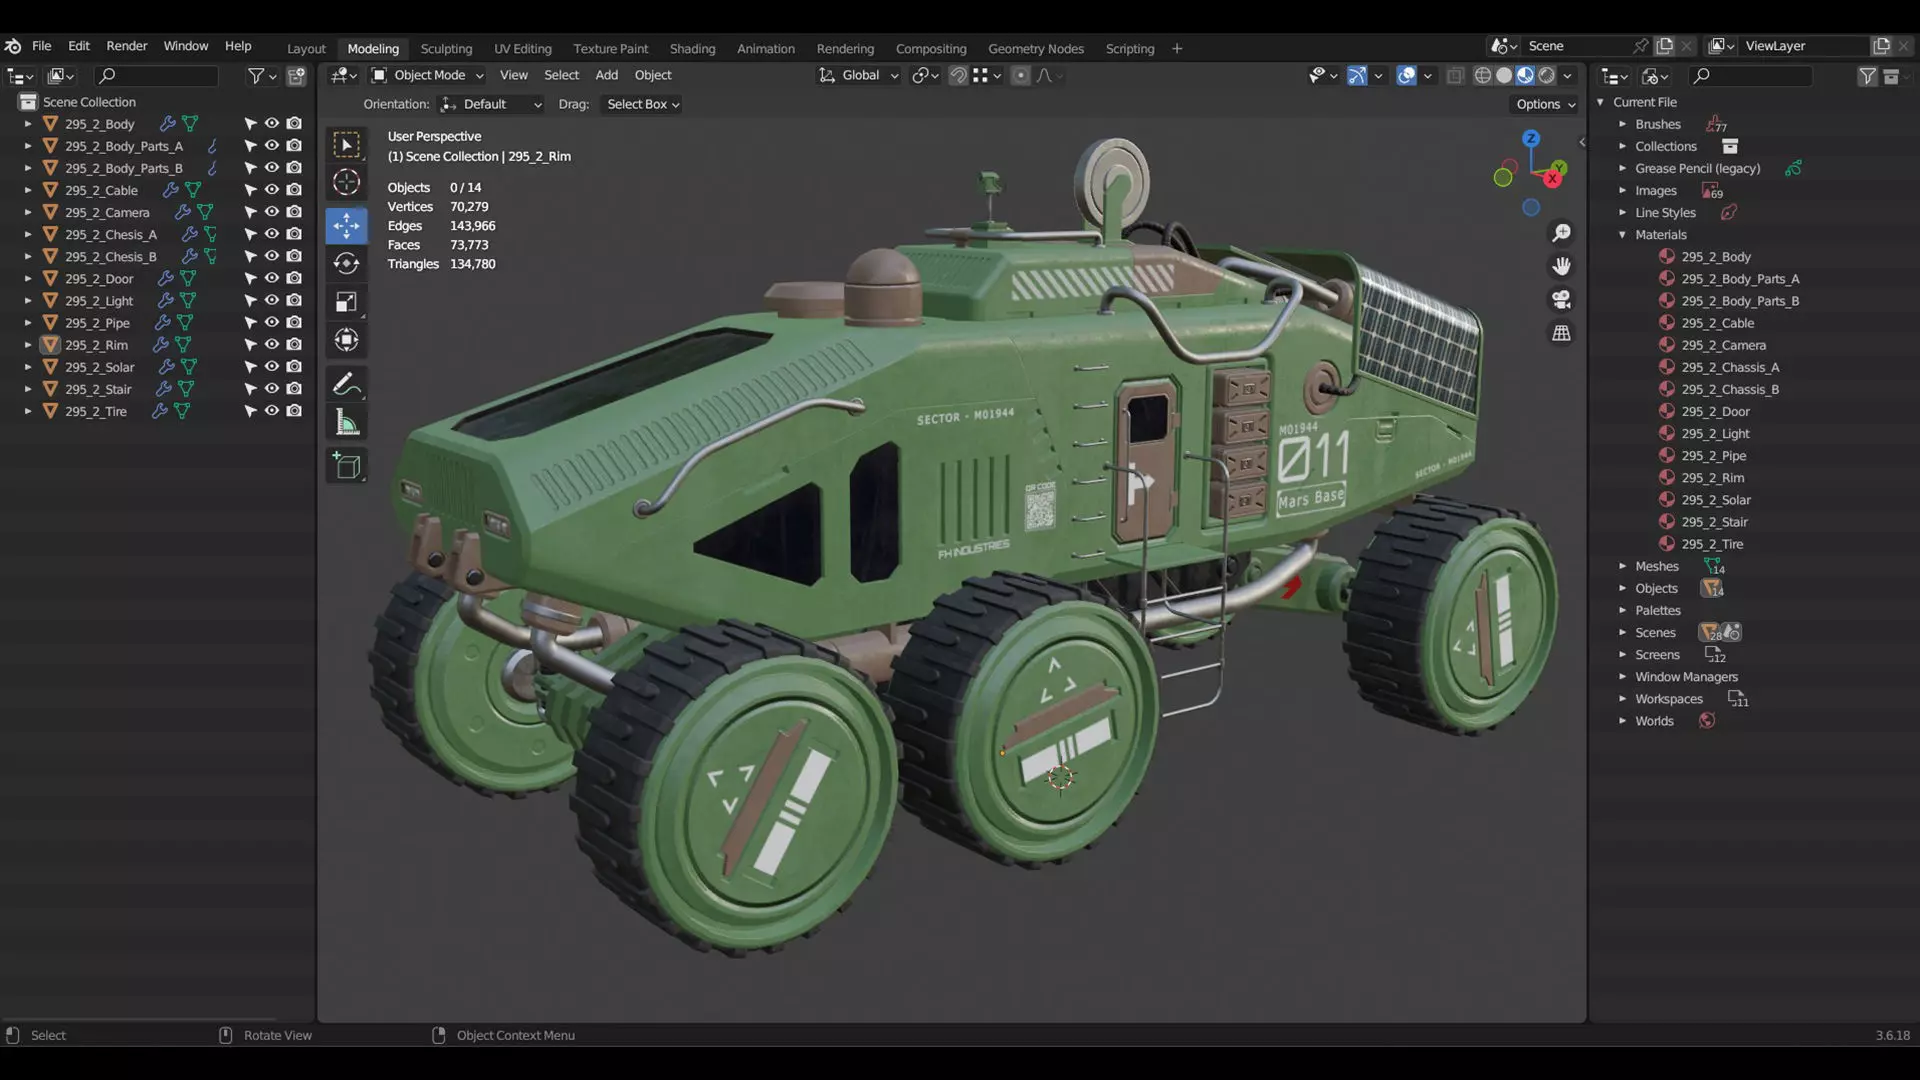Select the Annotate tool
This screenshot has width=1920, height=1080.
tap(346, 384)
